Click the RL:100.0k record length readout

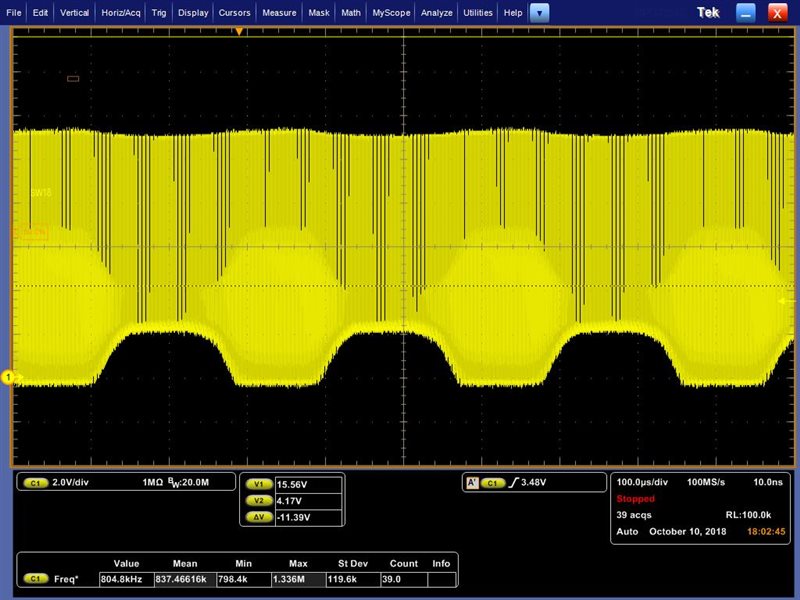pos(748,515)
